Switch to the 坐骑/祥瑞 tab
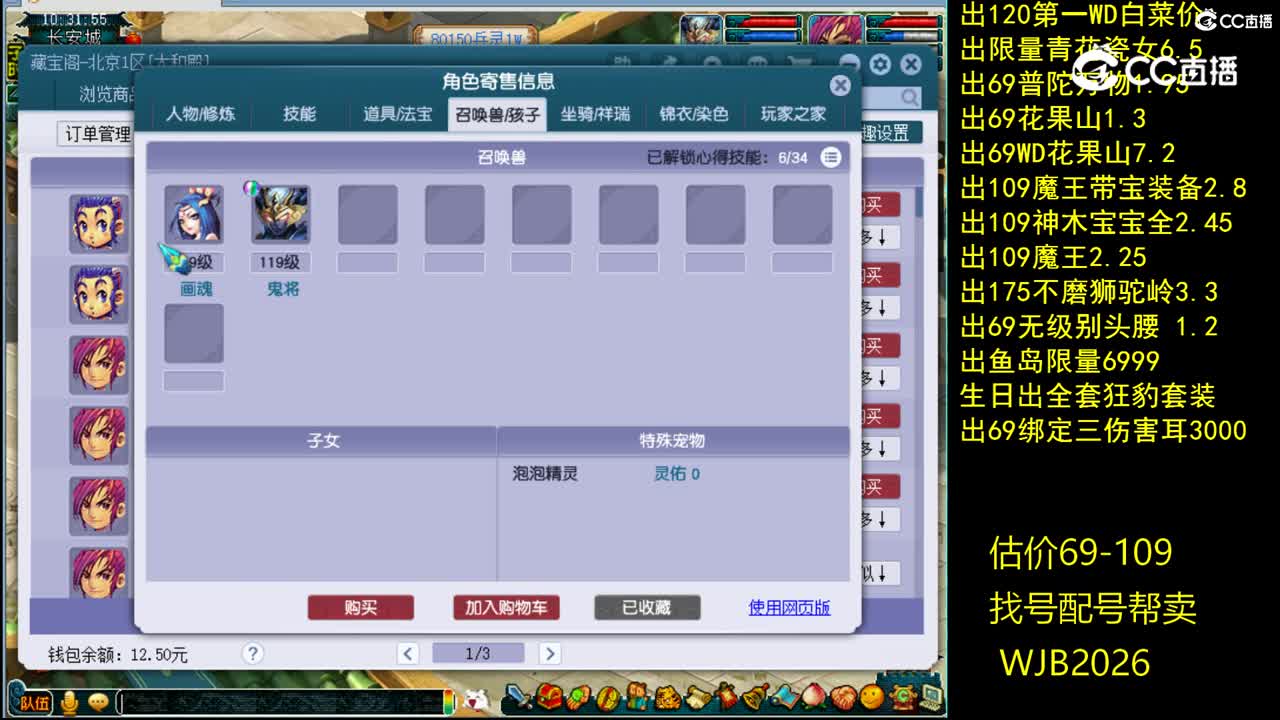 (596, 114)
